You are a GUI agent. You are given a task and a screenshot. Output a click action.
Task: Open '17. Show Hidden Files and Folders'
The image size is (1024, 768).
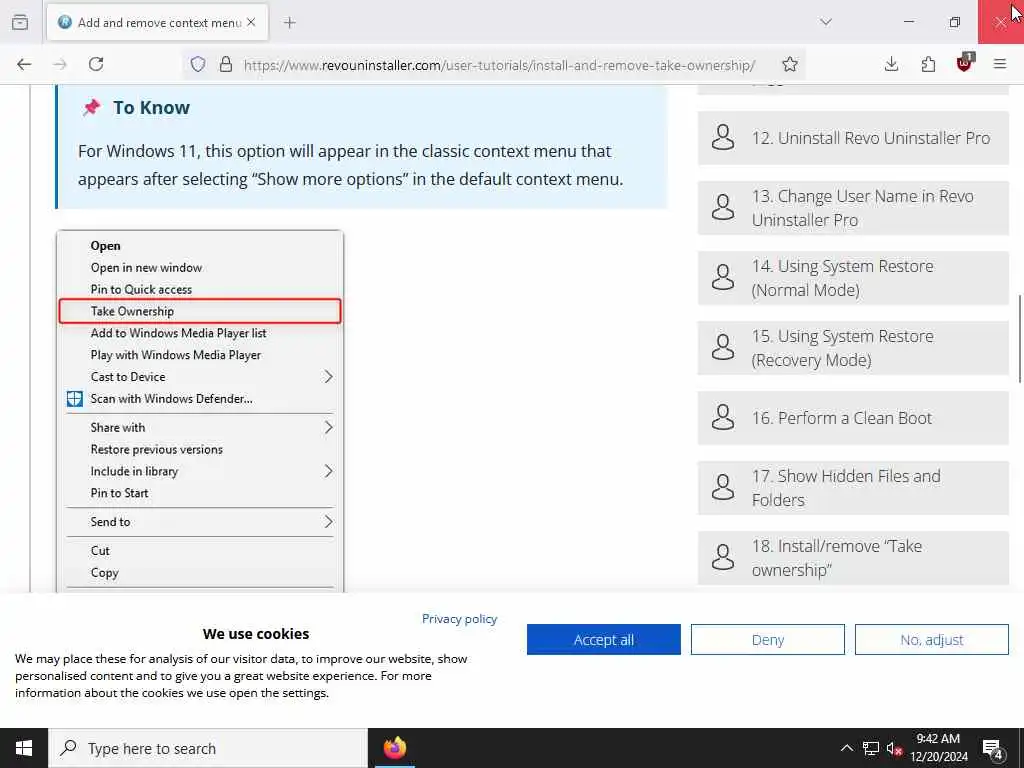[853, 488]
